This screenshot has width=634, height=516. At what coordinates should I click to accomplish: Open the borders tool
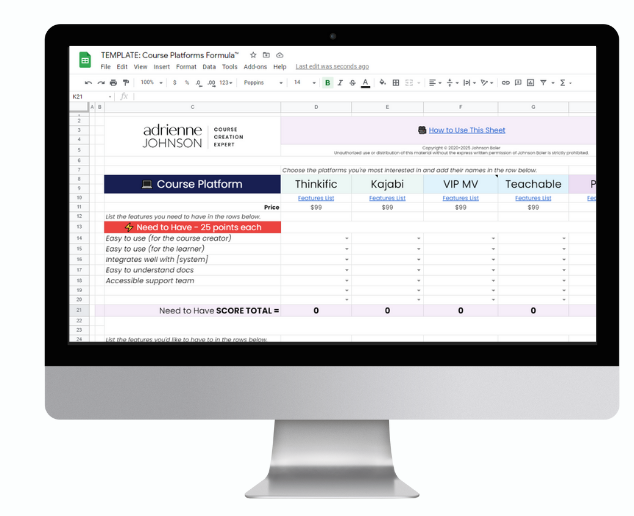click(396, 82)
